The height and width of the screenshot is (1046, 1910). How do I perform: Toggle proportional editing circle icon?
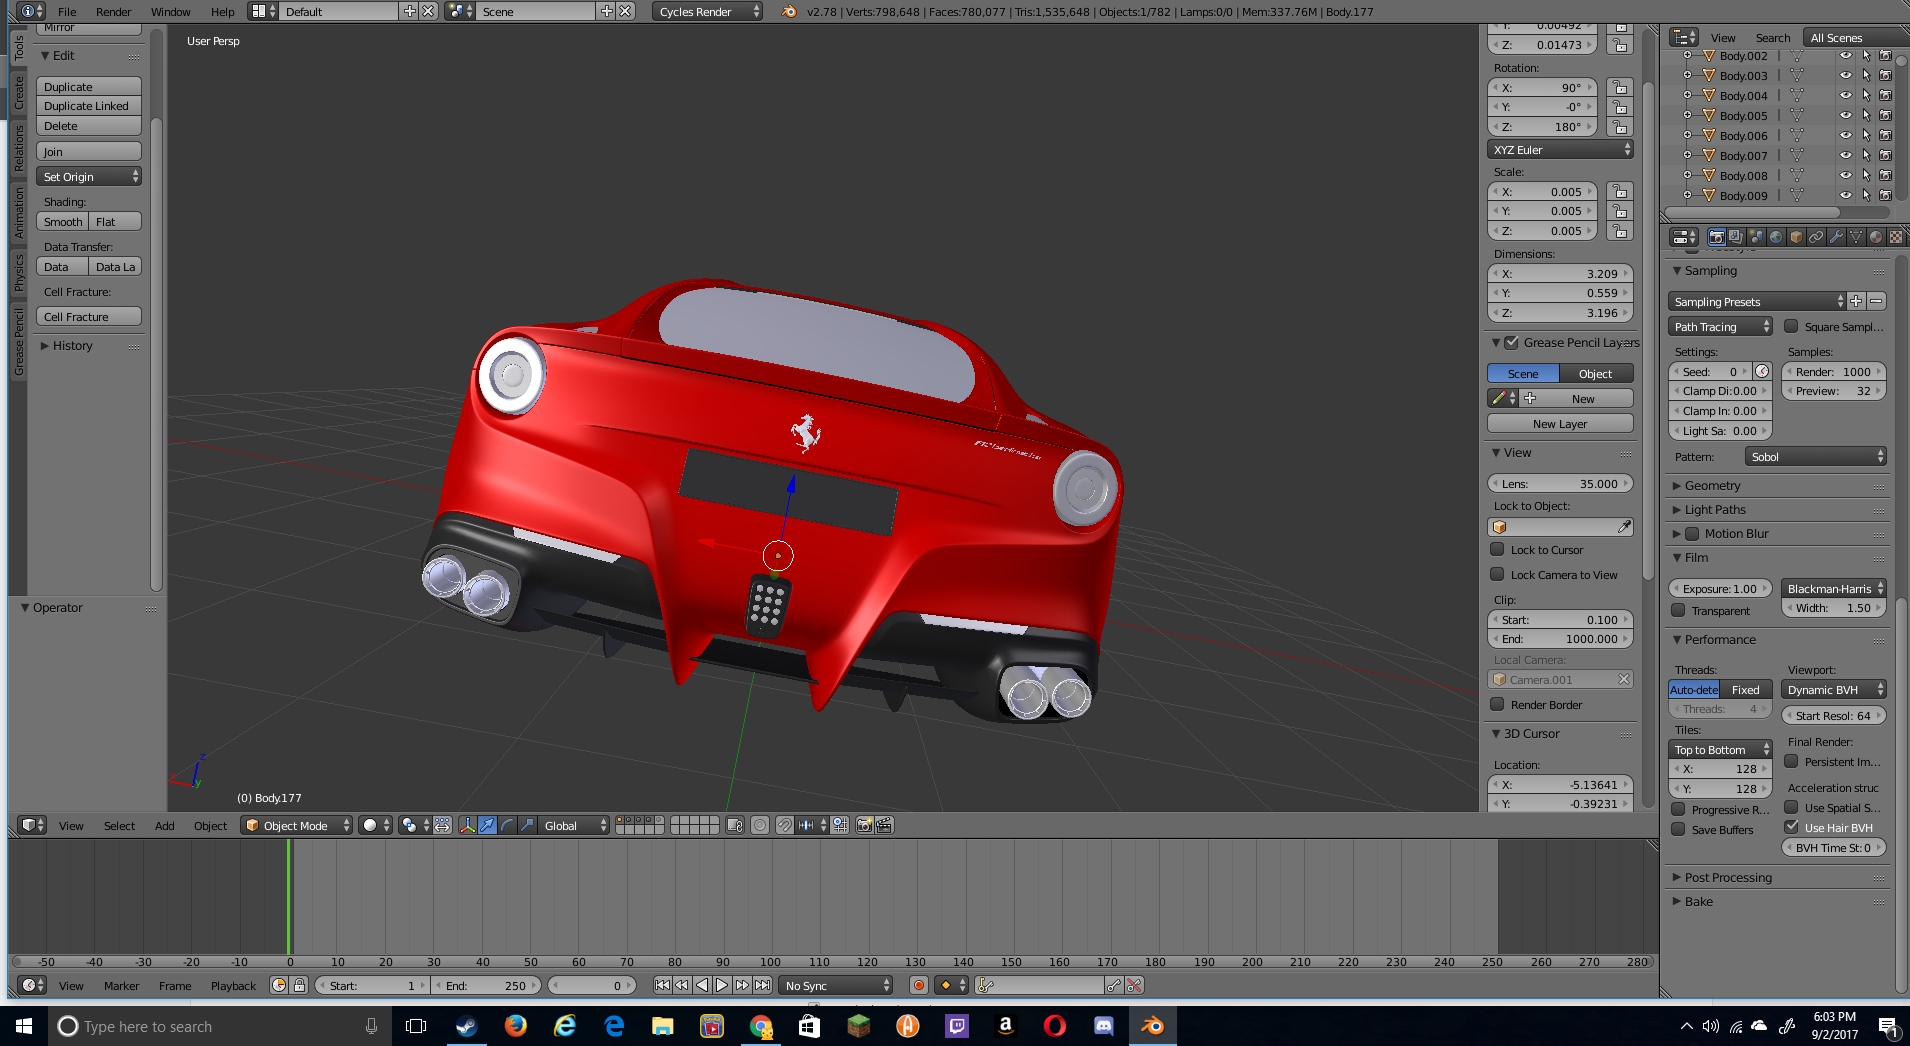760,825
